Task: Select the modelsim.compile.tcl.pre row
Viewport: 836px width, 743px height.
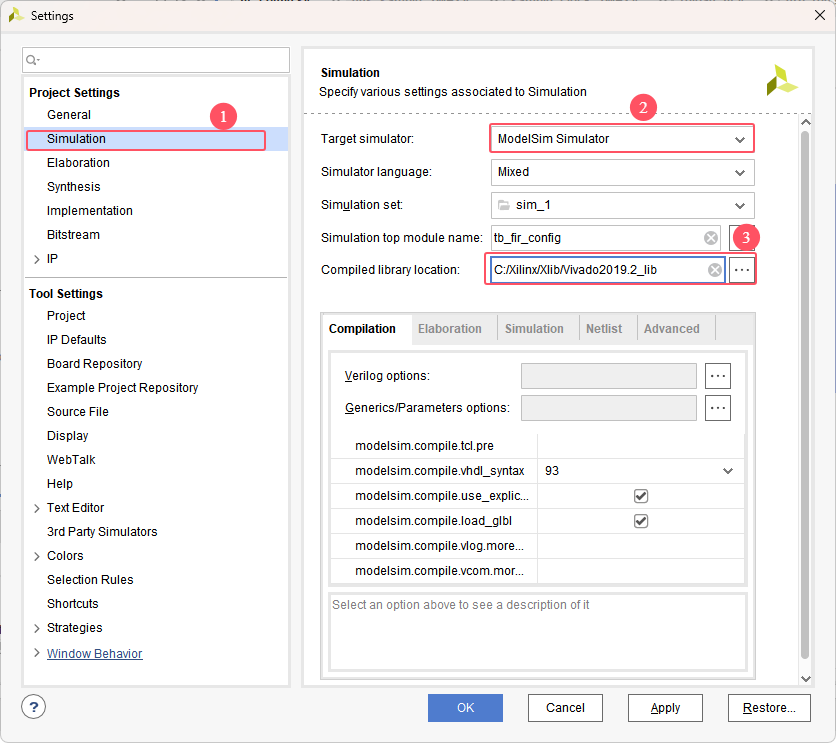Action: coord(537,446)
